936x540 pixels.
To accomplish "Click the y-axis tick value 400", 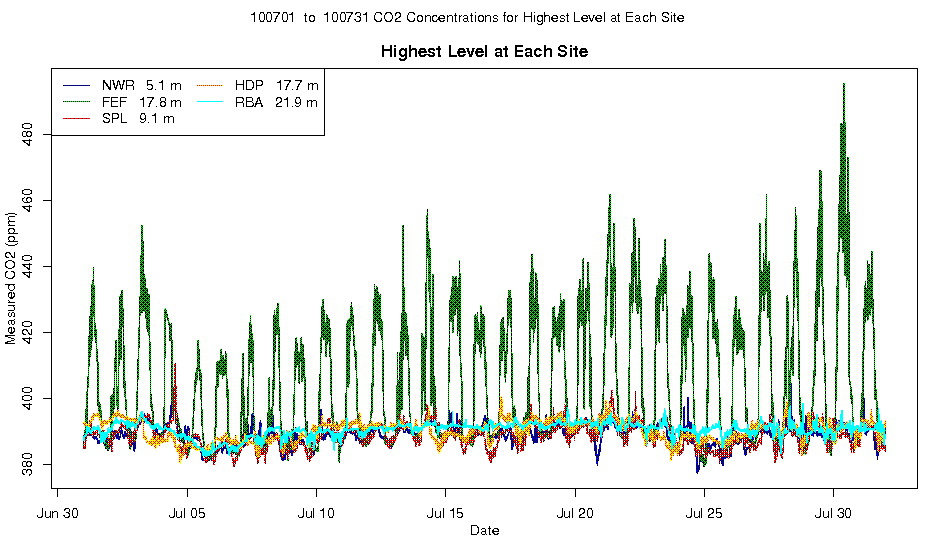I will (27, 399).
